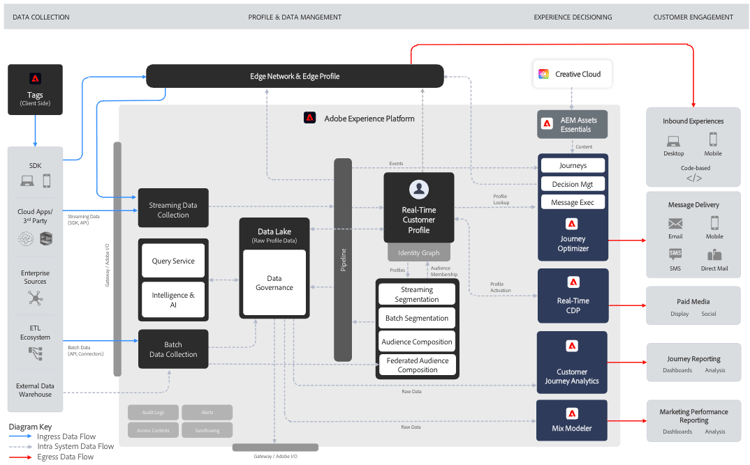The image size is (750, 465).
Task: Select the Streaming Data Collection box
Action: [x=173, y=208]
